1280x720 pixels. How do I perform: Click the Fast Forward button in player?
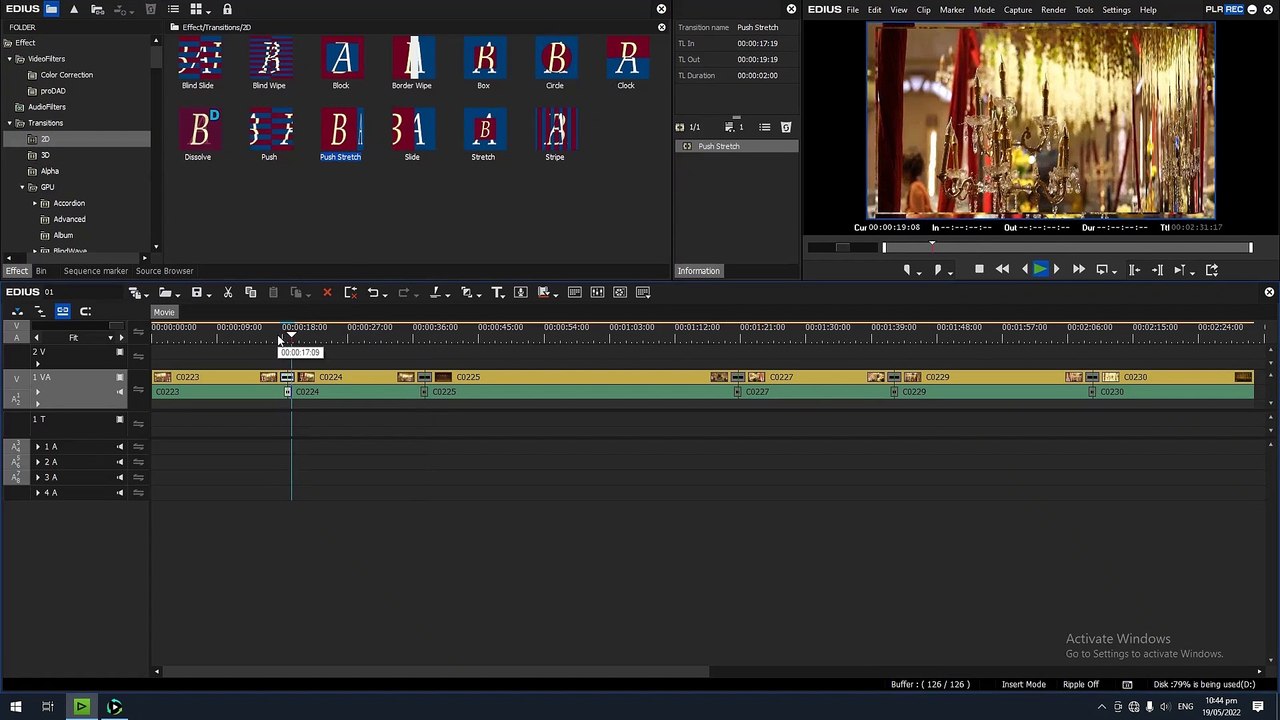pyautogui.click(x=1078, y=269)
